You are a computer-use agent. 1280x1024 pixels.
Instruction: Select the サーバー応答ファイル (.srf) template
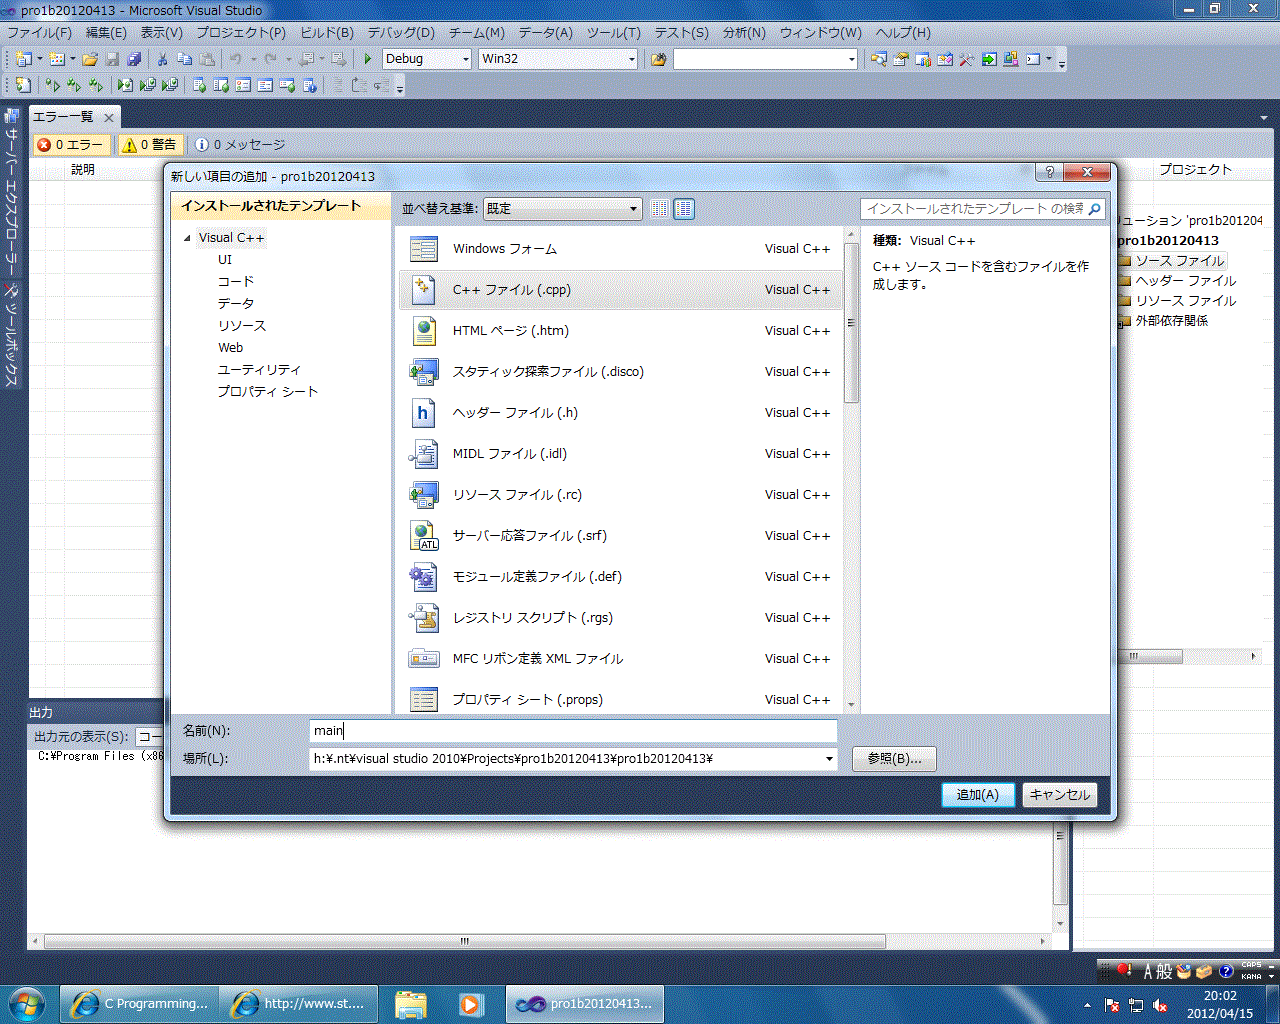click(x=620, y=536)
